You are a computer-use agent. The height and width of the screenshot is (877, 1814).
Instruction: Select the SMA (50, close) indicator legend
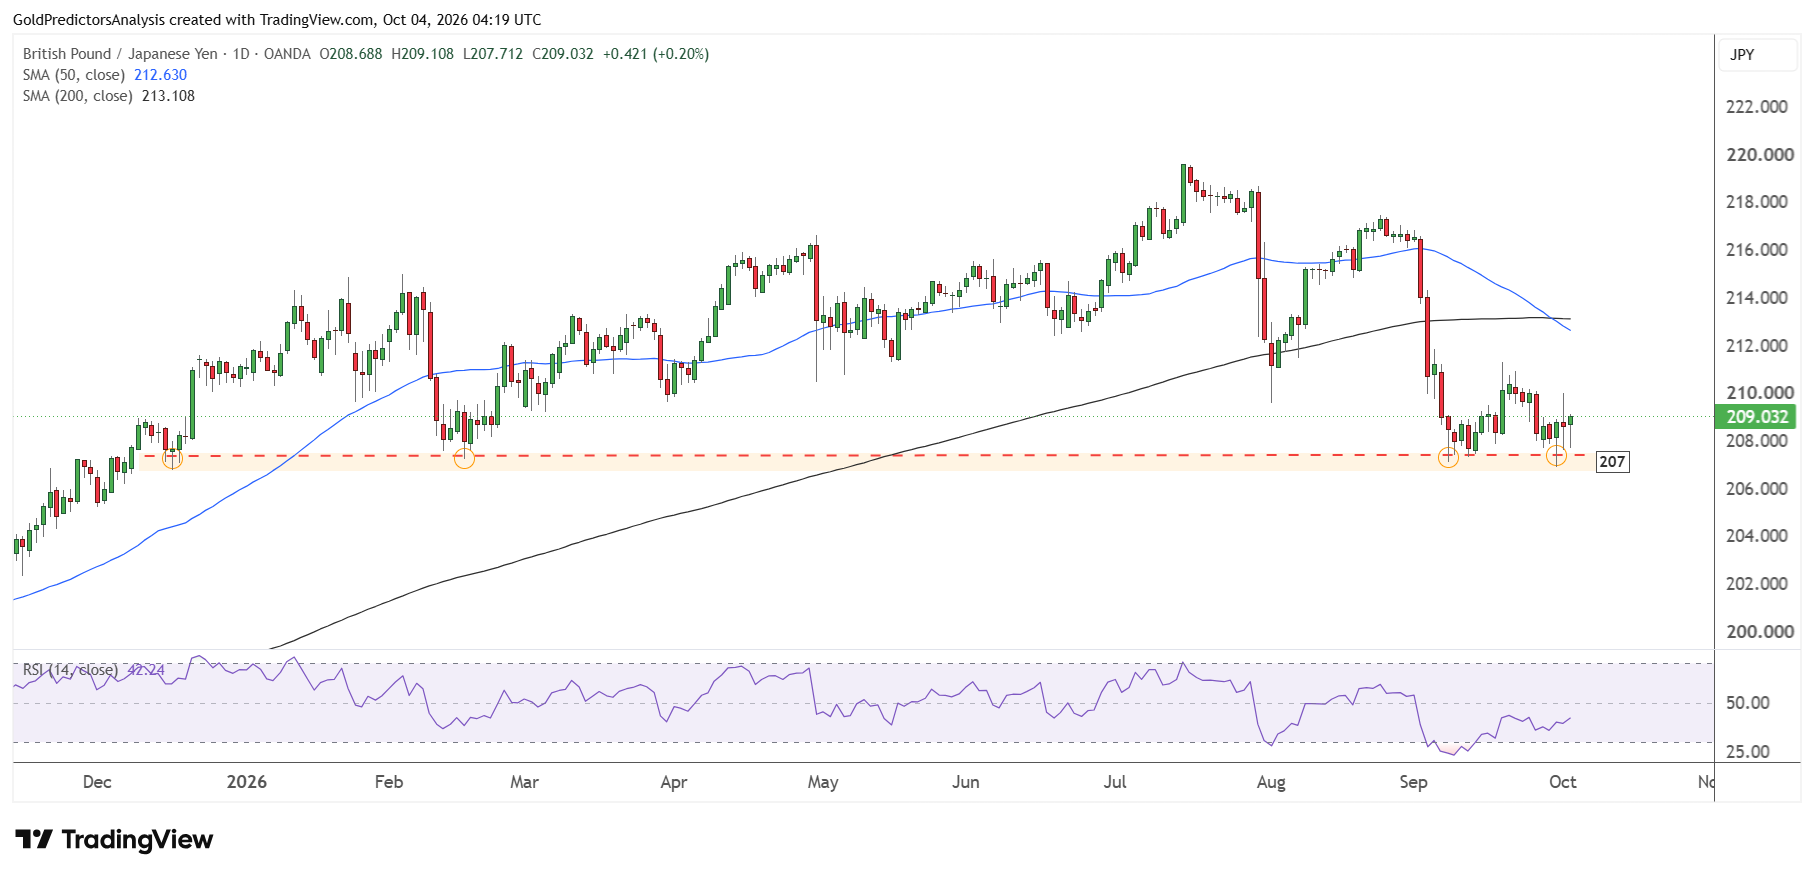pos(74,75)
